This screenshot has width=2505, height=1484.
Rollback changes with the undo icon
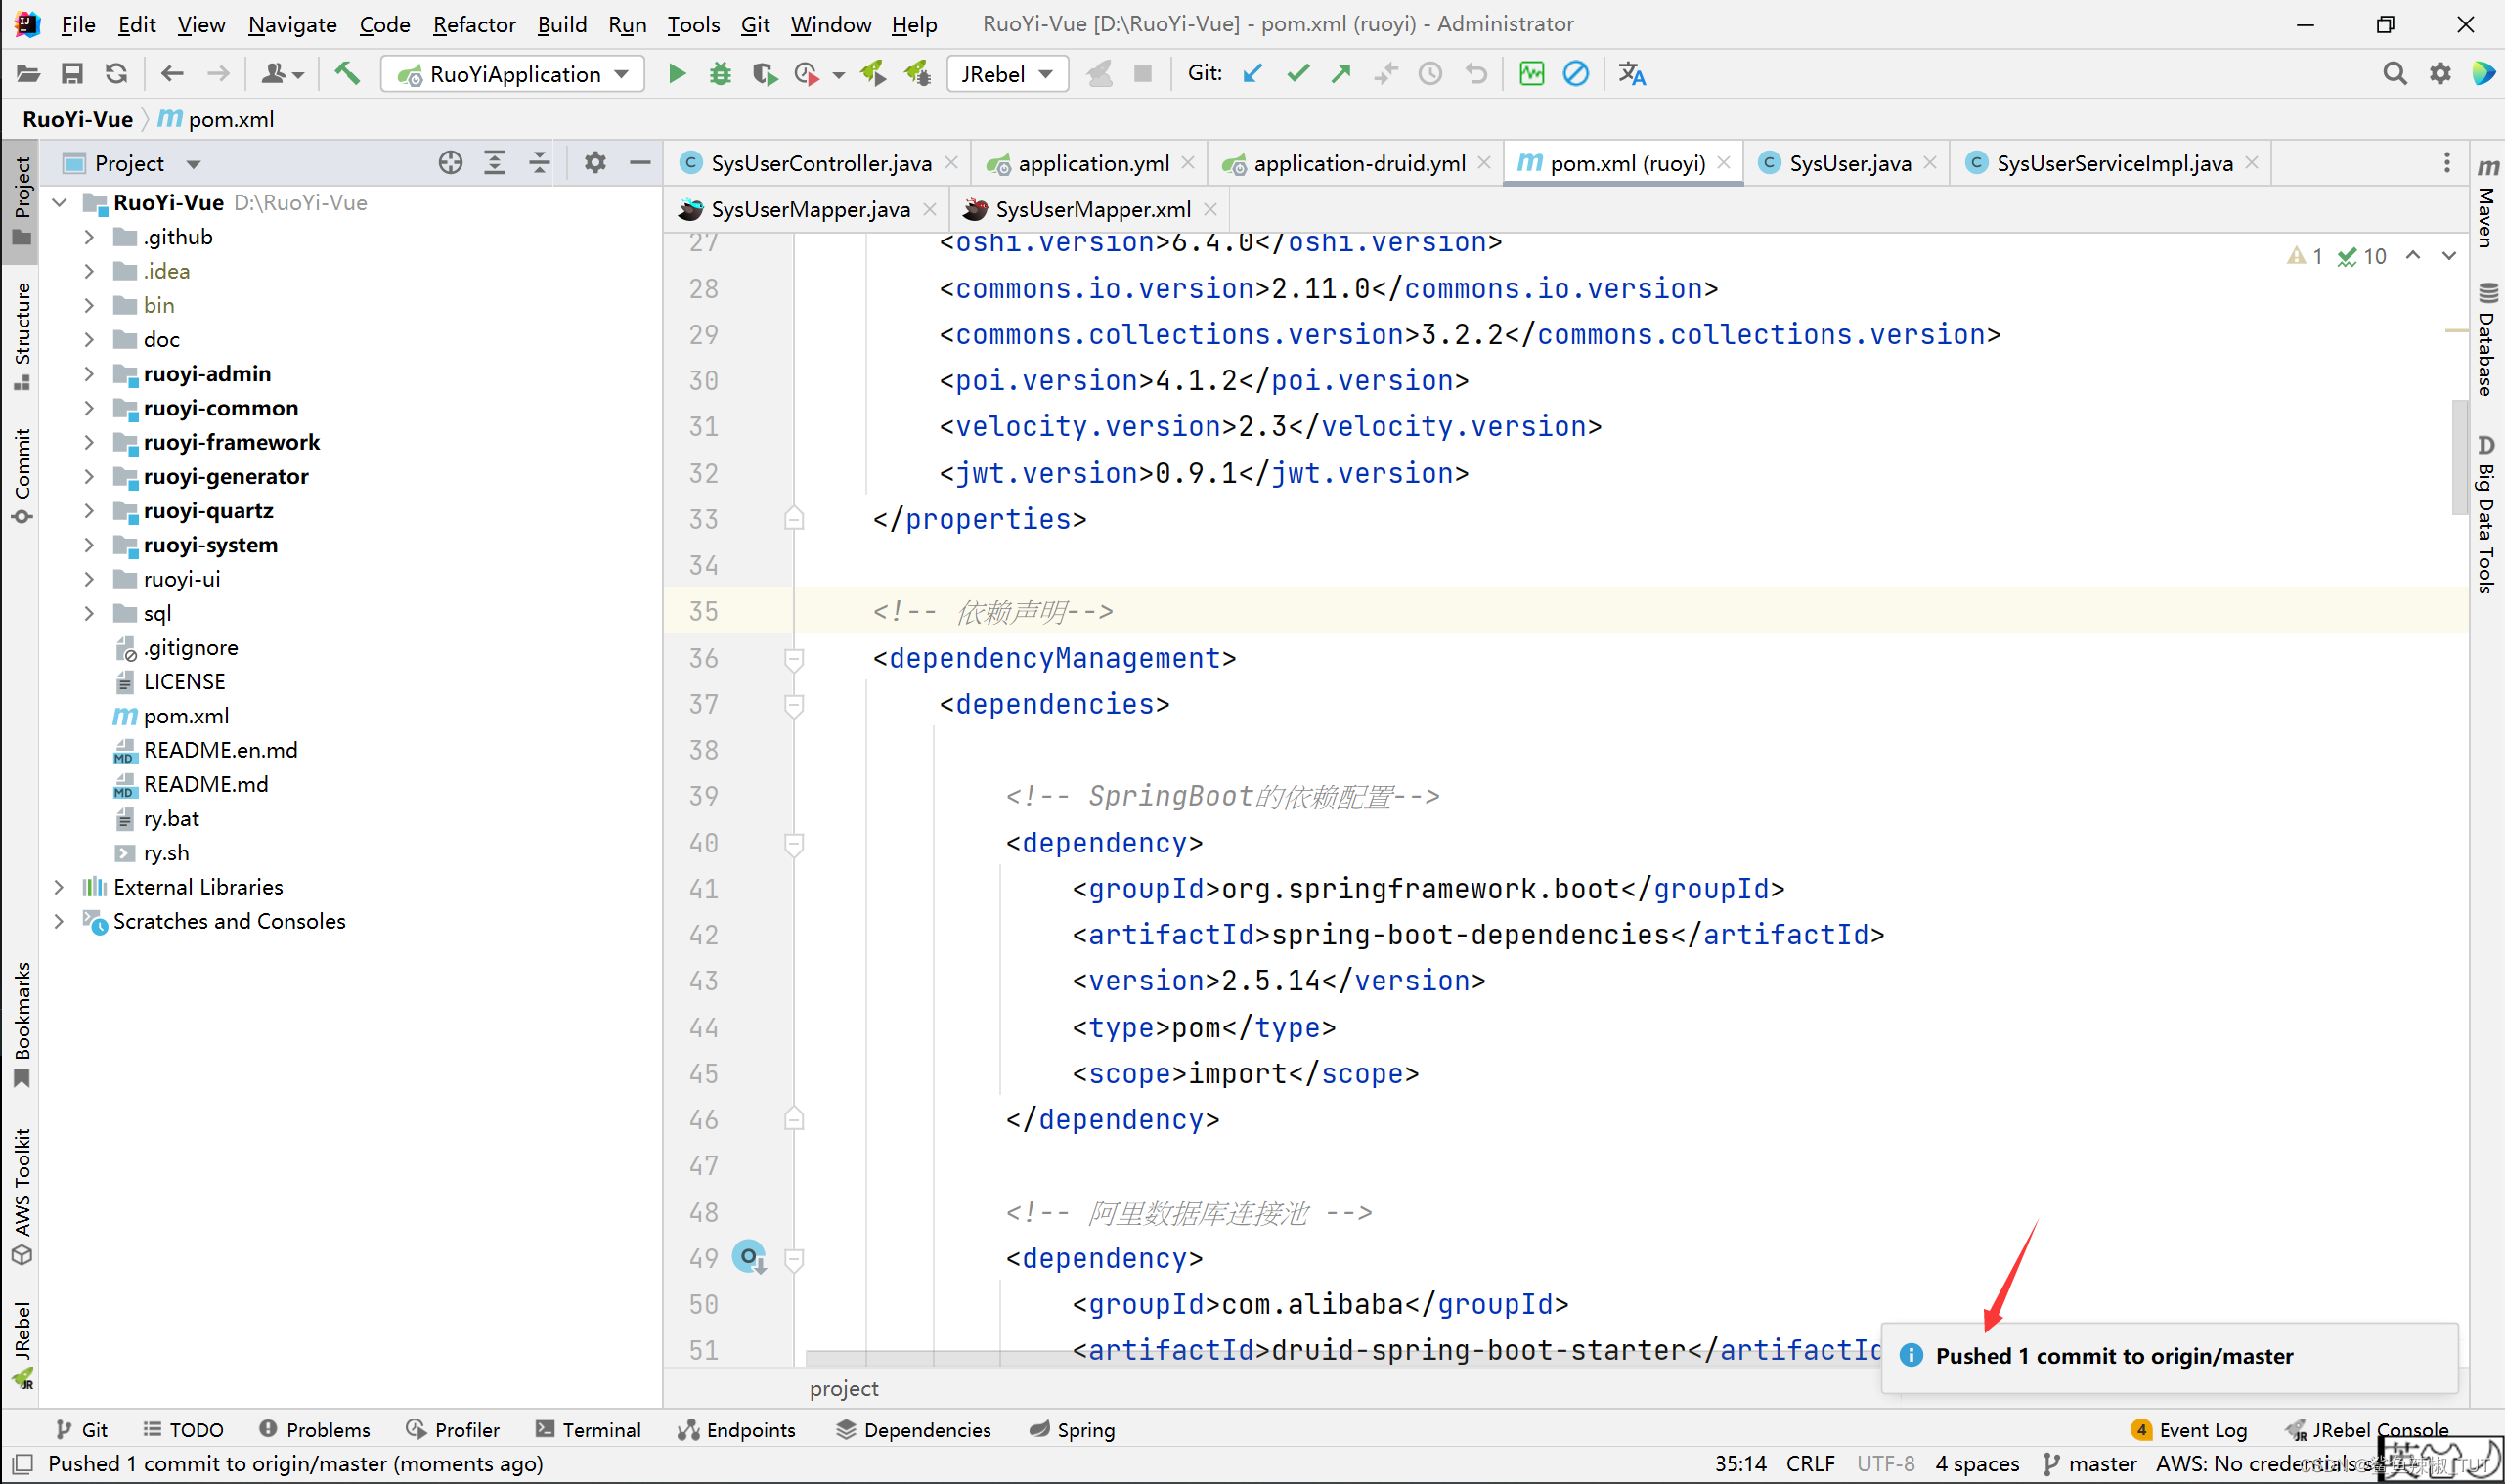pyautogui.click(x=1476, y=74)
